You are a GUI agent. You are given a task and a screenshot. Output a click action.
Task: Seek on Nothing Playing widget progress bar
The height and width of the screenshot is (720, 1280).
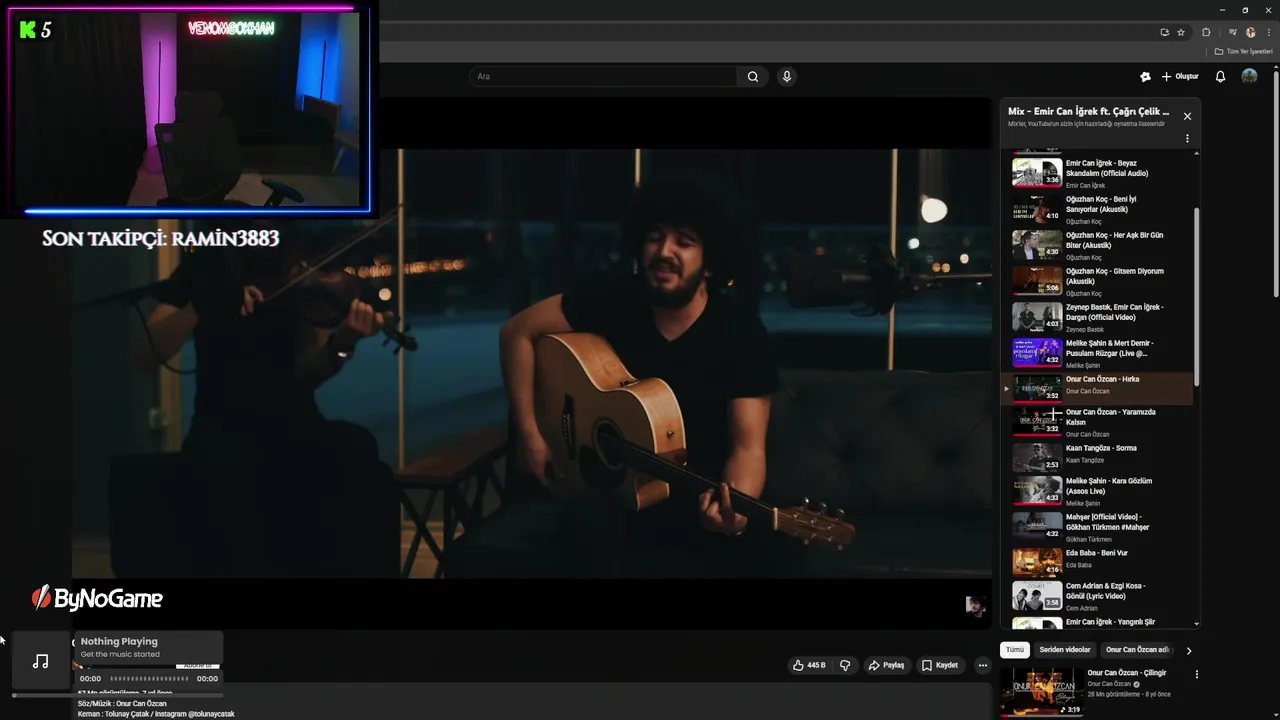pyautogui.click(x=148, y=678)
